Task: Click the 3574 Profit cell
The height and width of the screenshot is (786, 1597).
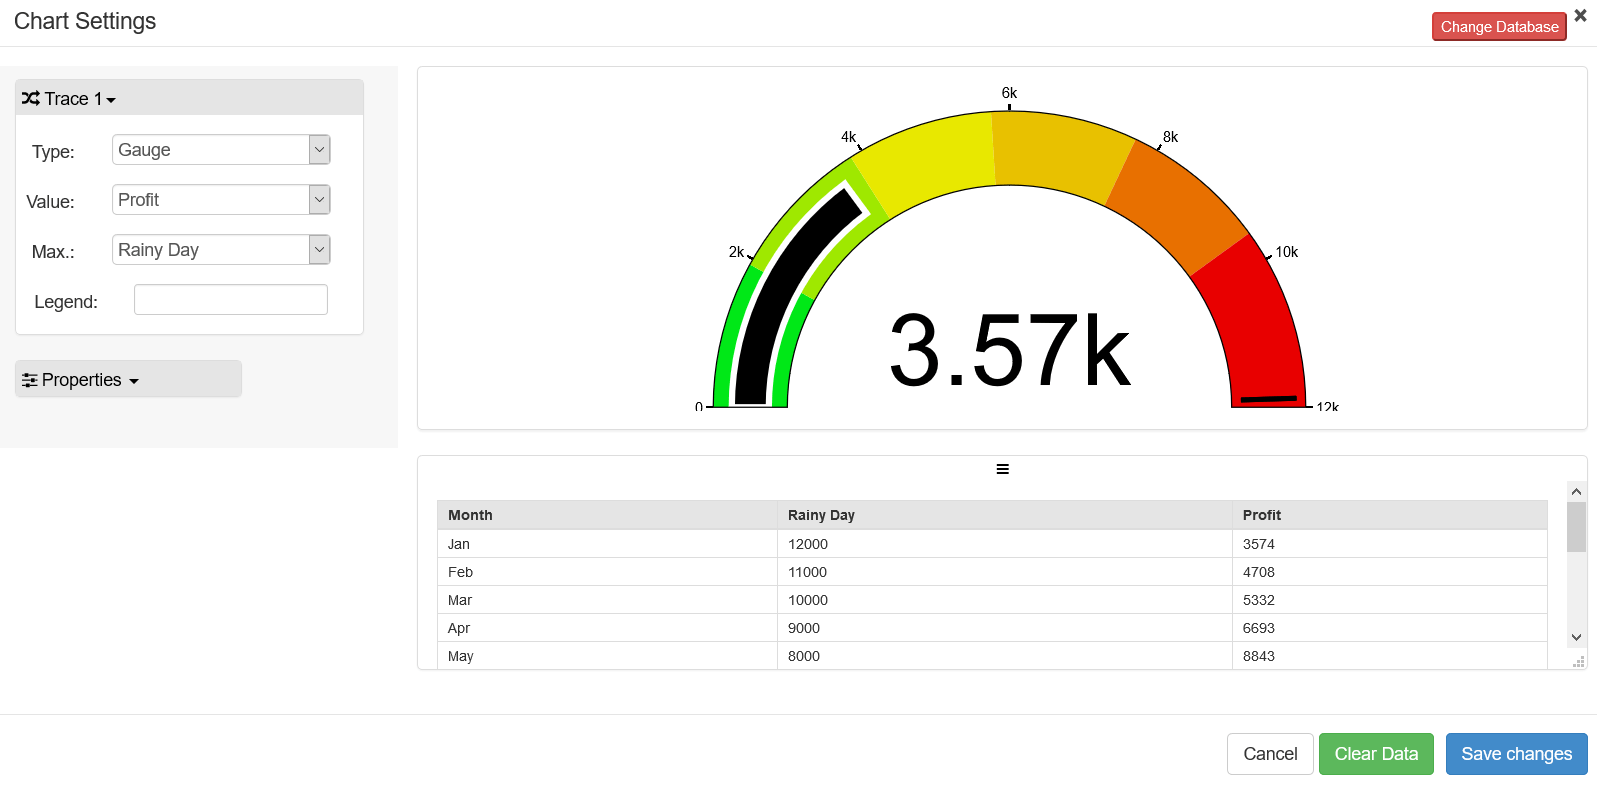Action: pyautogui.click(x=1390, y=544)
